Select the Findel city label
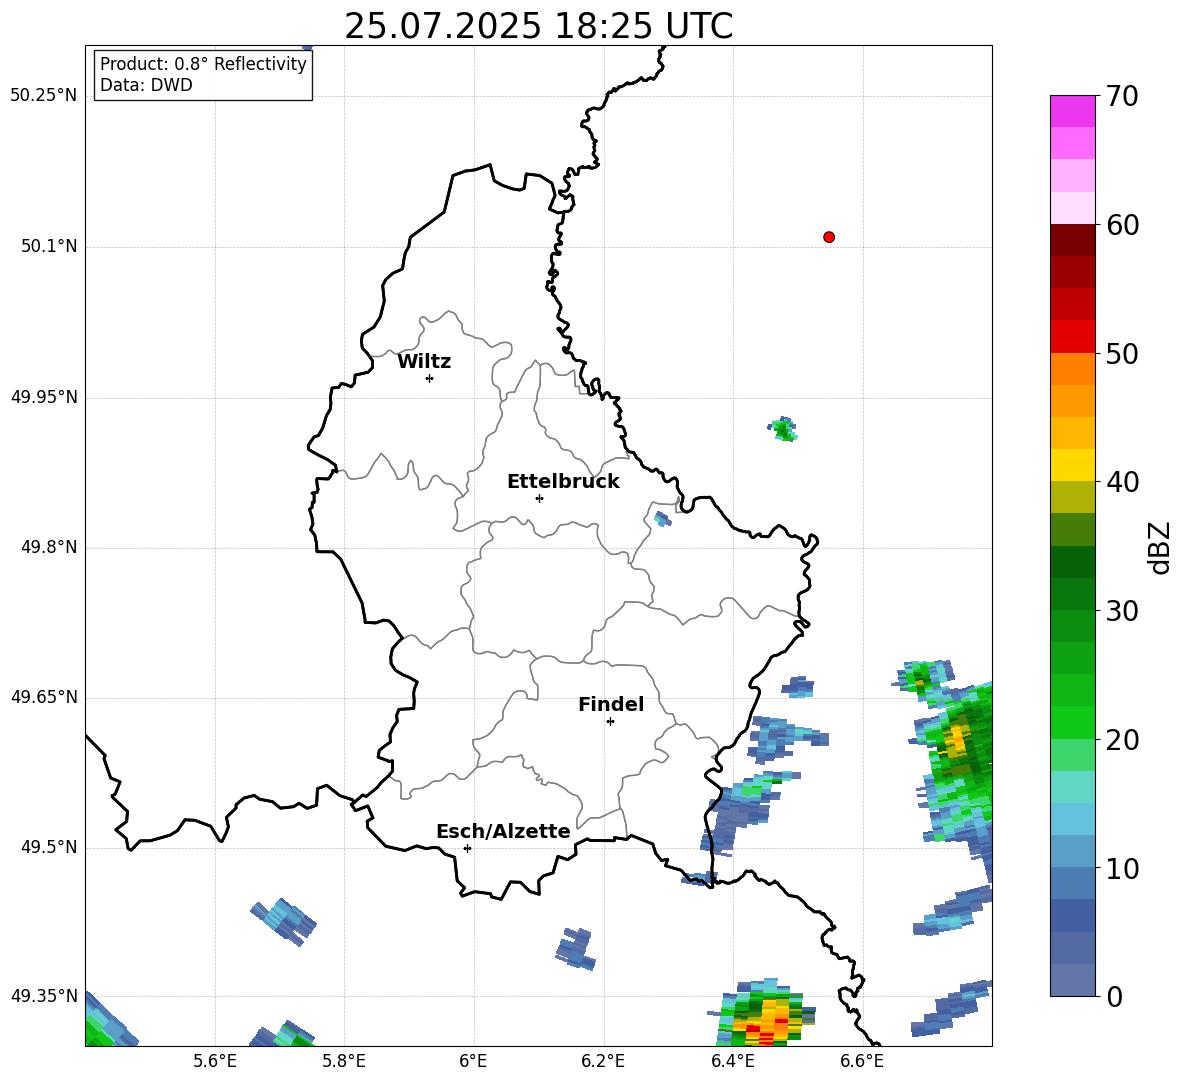 click(611, 704)
